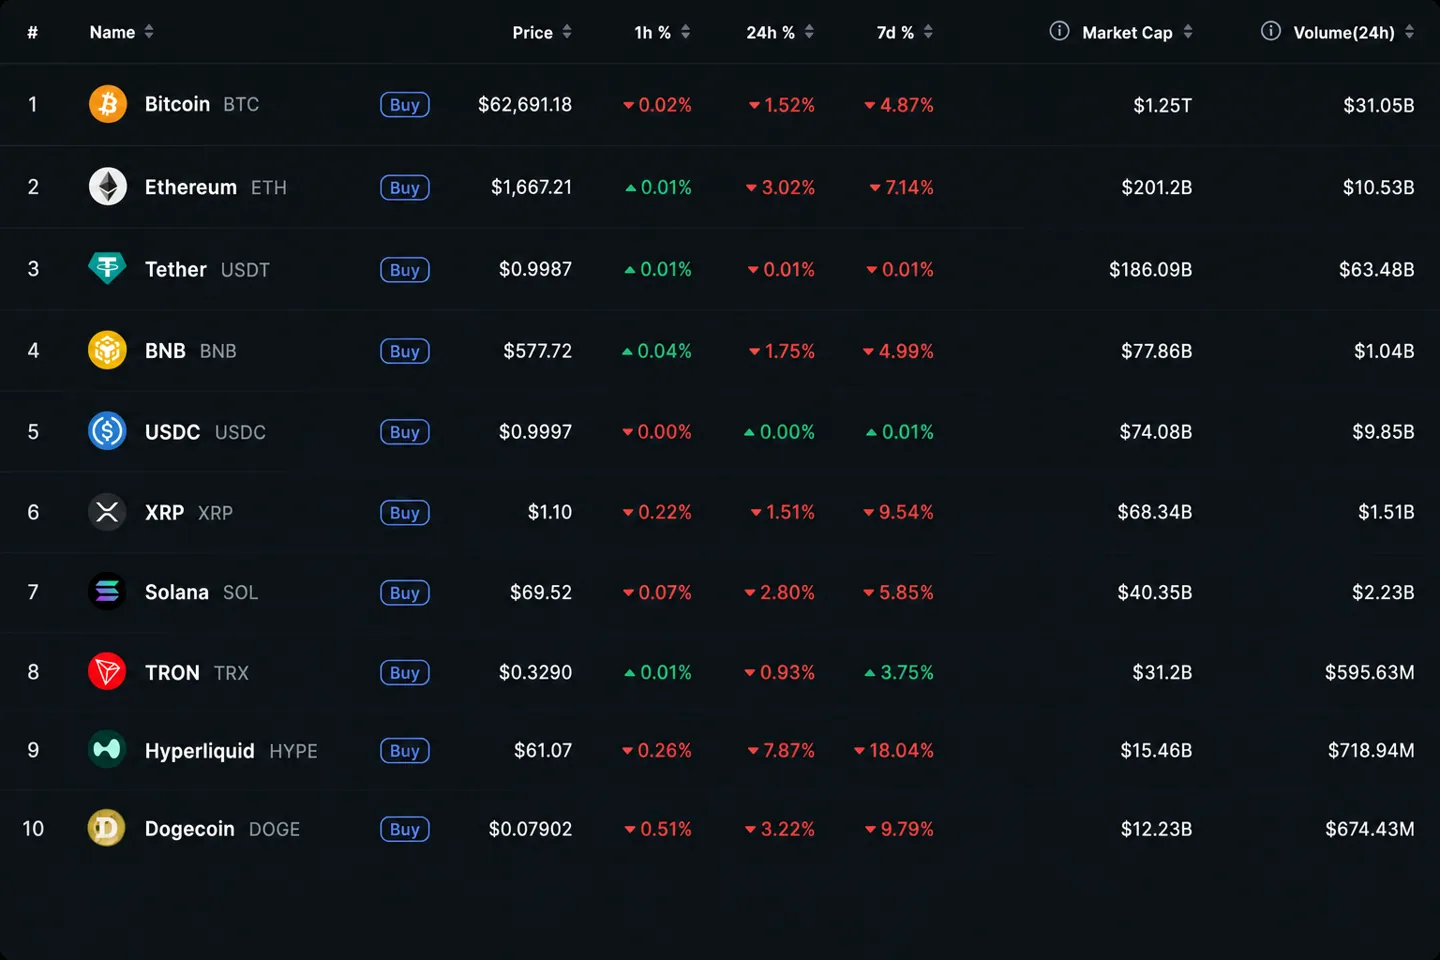Click Buy button for Solana

(x=405, y=593)
